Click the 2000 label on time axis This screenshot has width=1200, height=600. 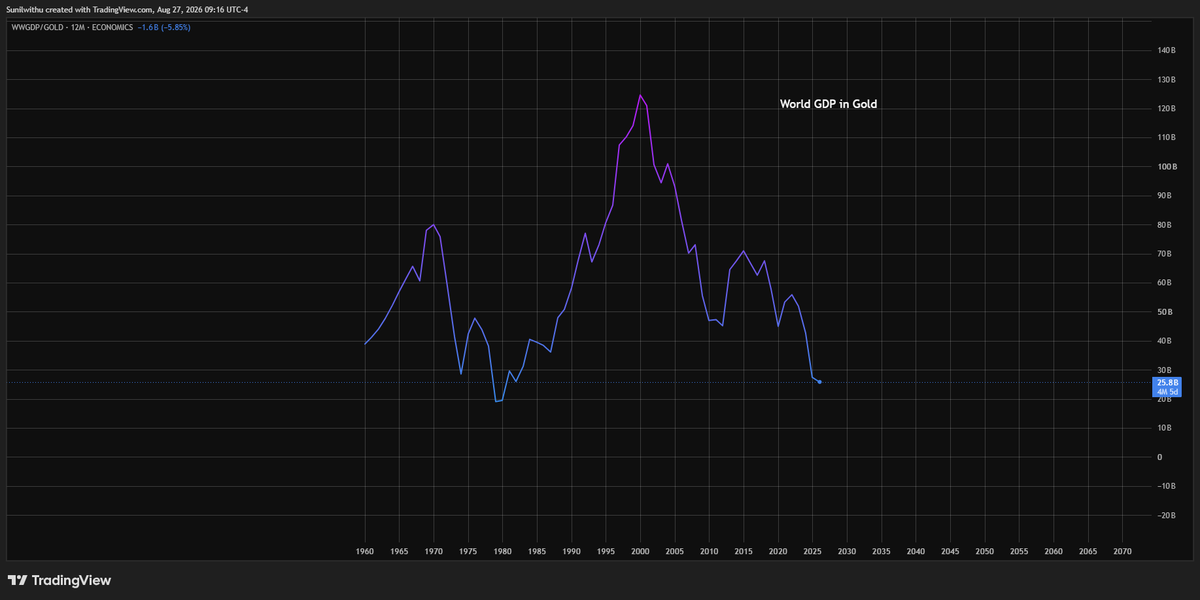click(x=640, y=551)
